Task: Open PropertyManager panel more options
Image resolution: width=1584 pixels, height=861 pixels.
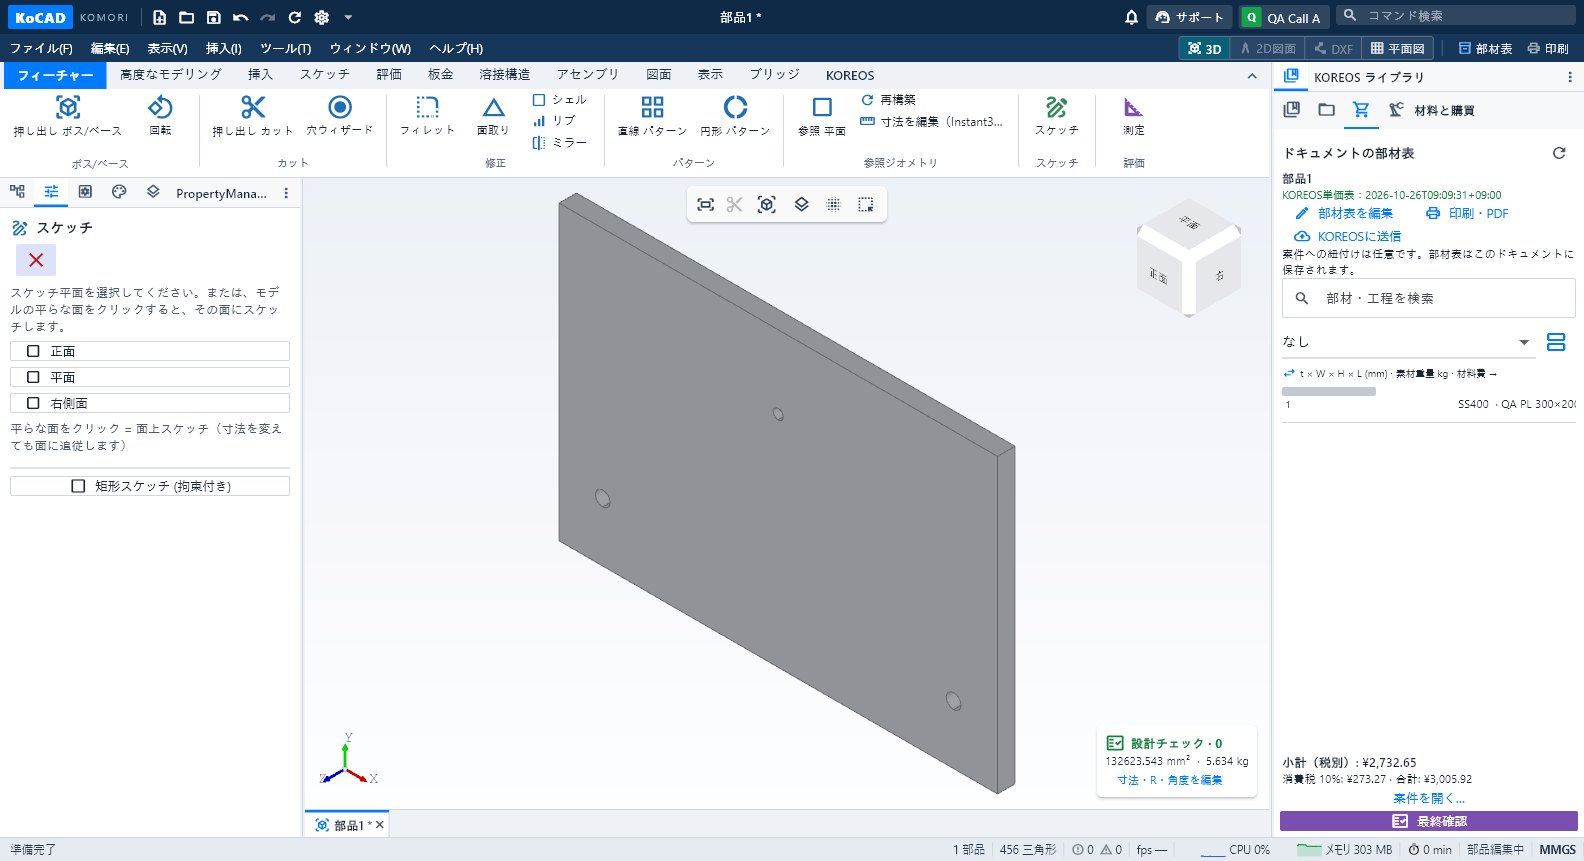Action: 286,193
